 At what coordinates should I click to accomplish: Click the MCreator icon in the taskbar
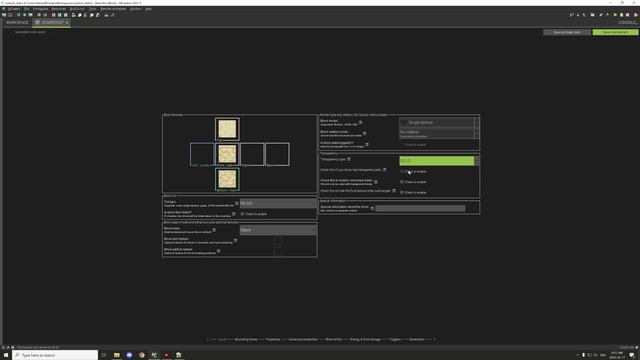154,355
